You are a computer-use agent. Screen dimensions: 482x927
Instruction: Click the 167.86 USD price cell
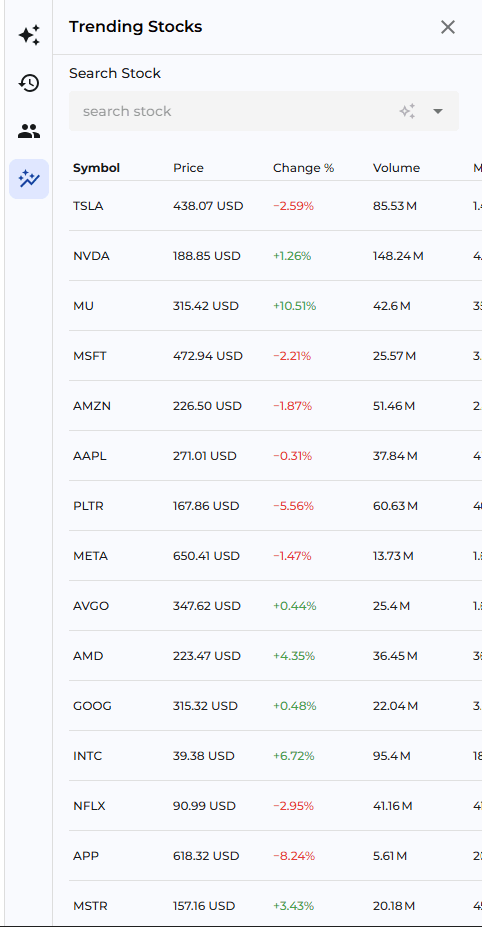[x=206, y=506]
